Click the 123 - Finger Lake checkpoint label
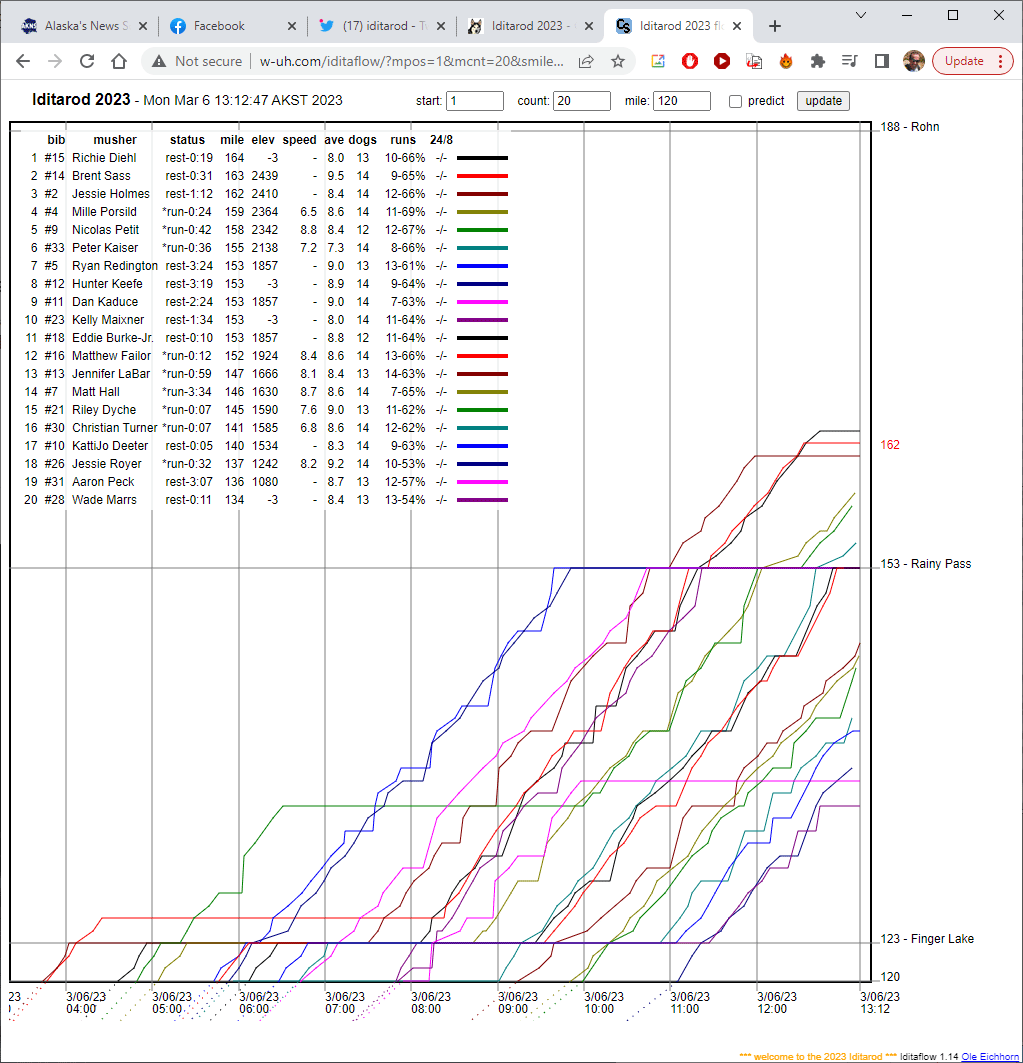Screen dimensions: 1023x1063 pyautogui.click(x=927, y=939)
